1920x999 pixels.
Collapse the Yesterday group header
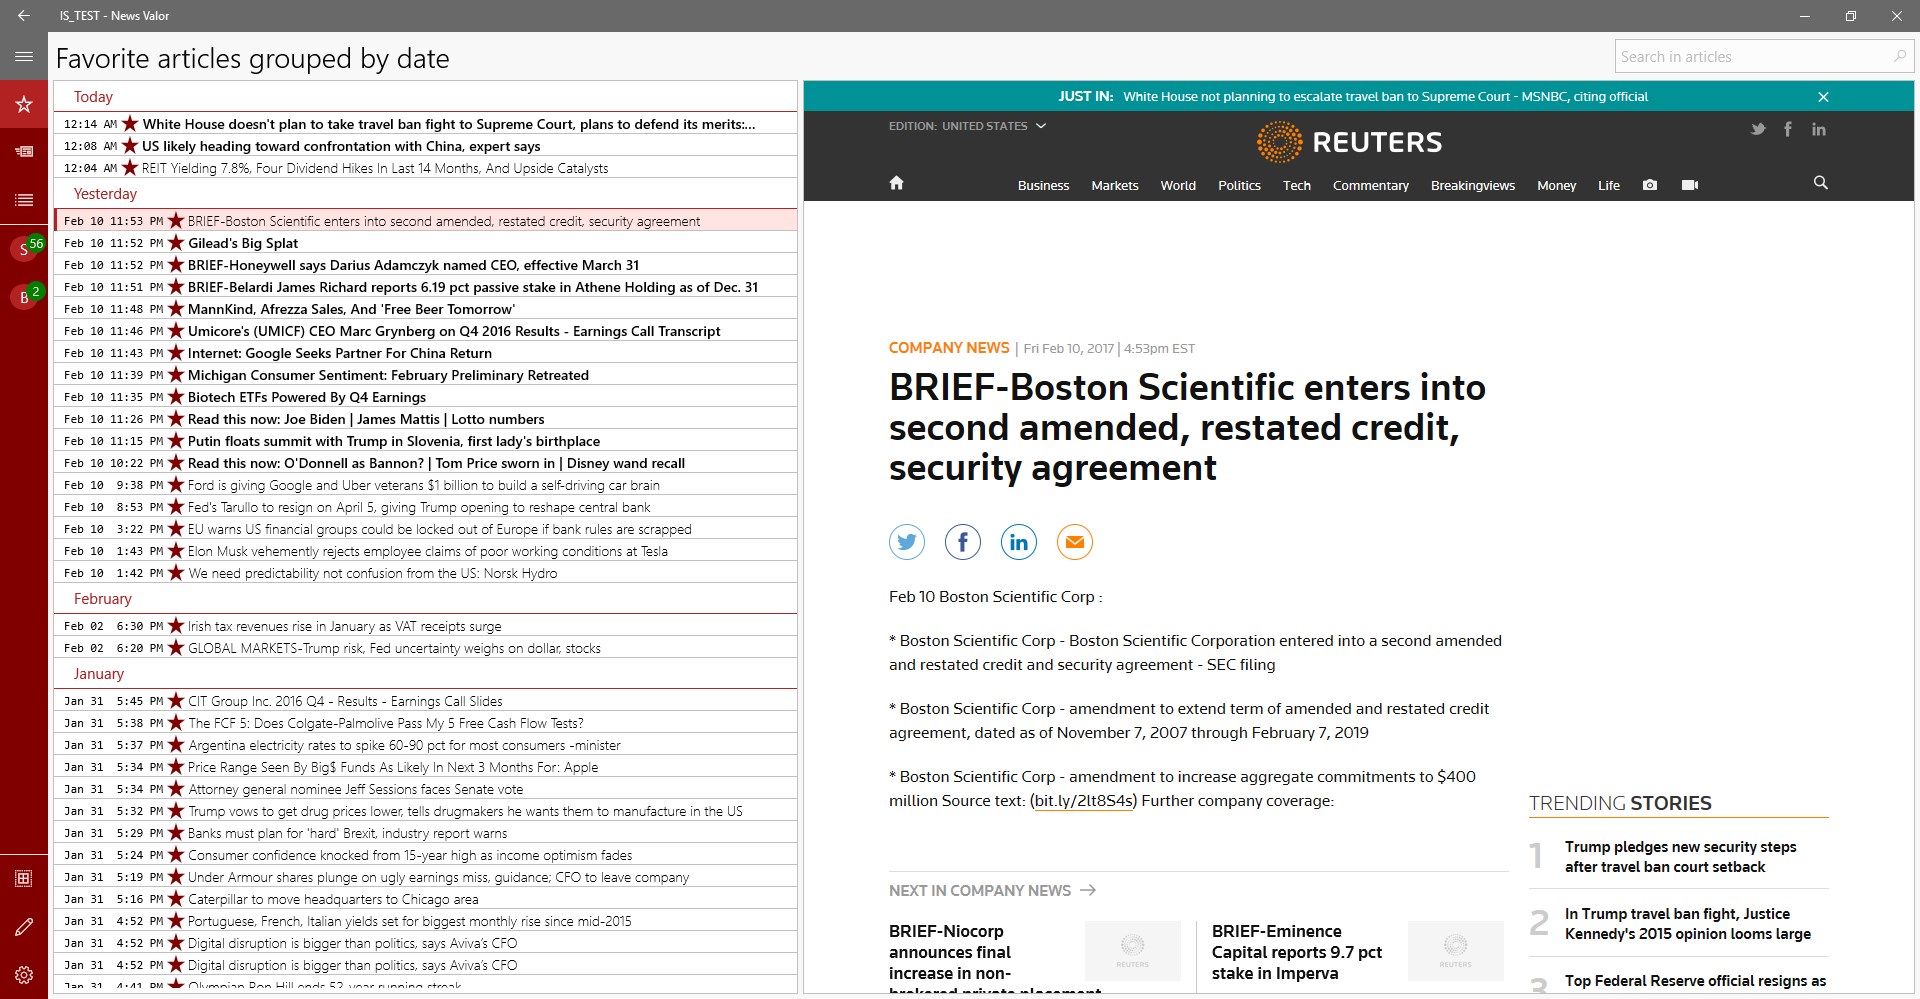[x=105, y=194]
